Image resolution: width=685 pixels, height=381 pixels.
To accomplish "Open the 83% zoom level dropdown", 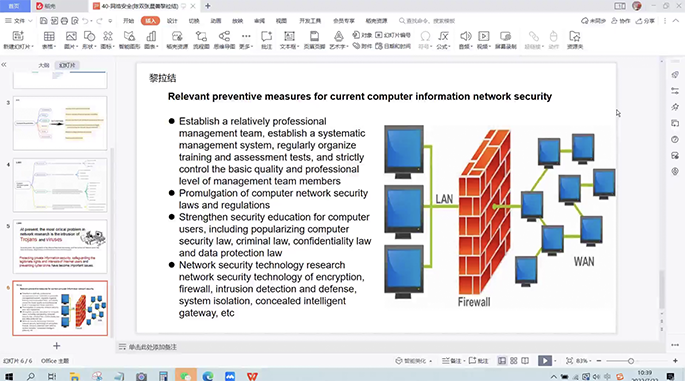I will coord(583,361).
